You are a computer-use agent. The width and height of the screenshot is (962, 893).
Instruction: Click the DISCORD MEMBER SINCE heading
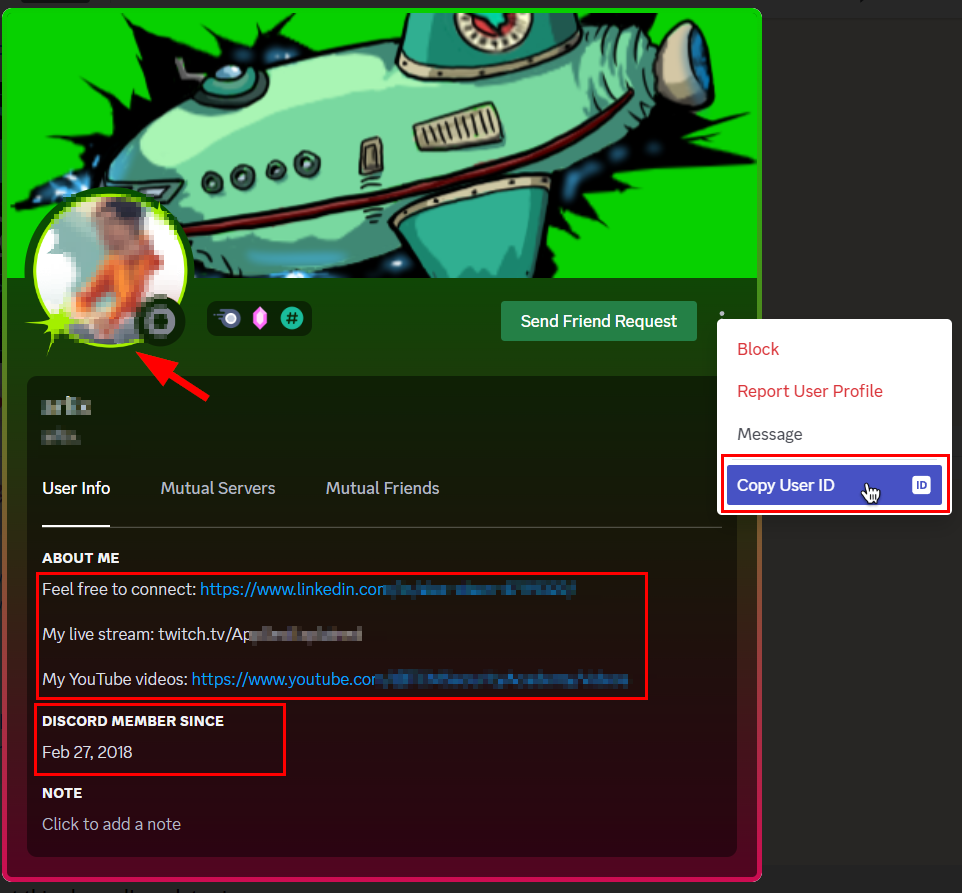coord(133,721)
